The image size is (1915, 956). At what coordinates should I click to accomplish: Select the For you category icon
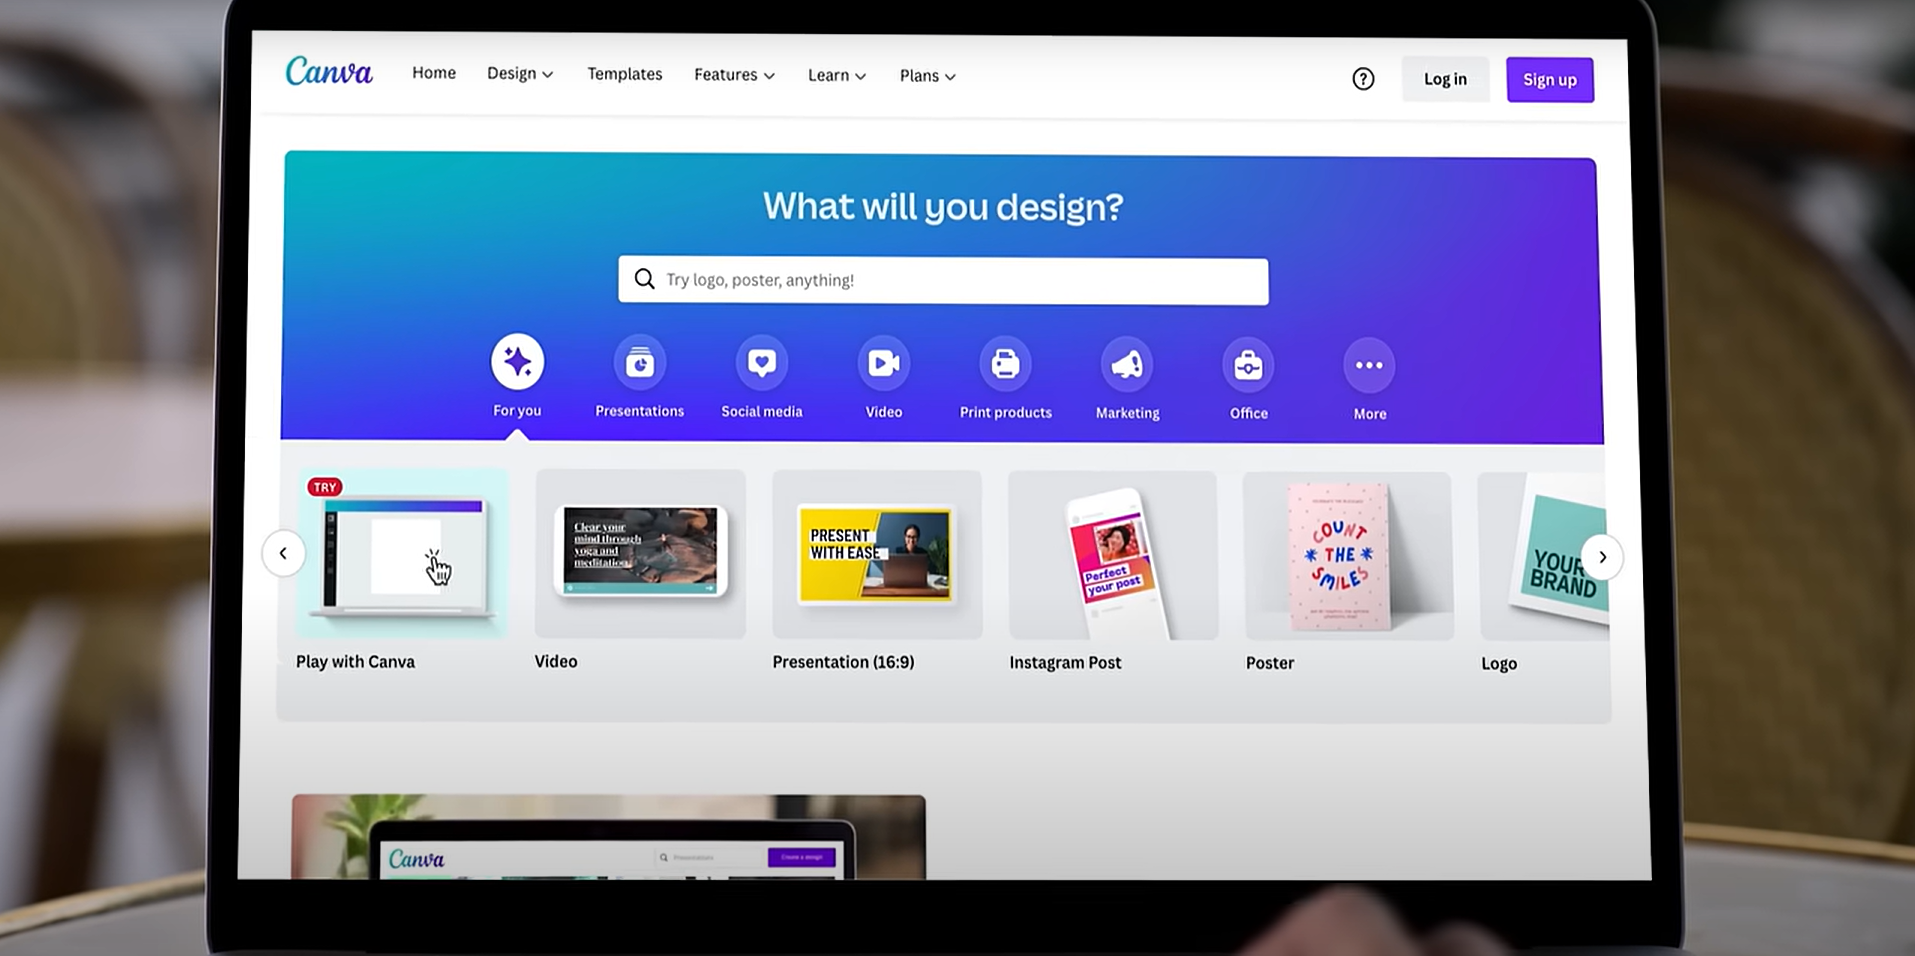coord(517,362)
